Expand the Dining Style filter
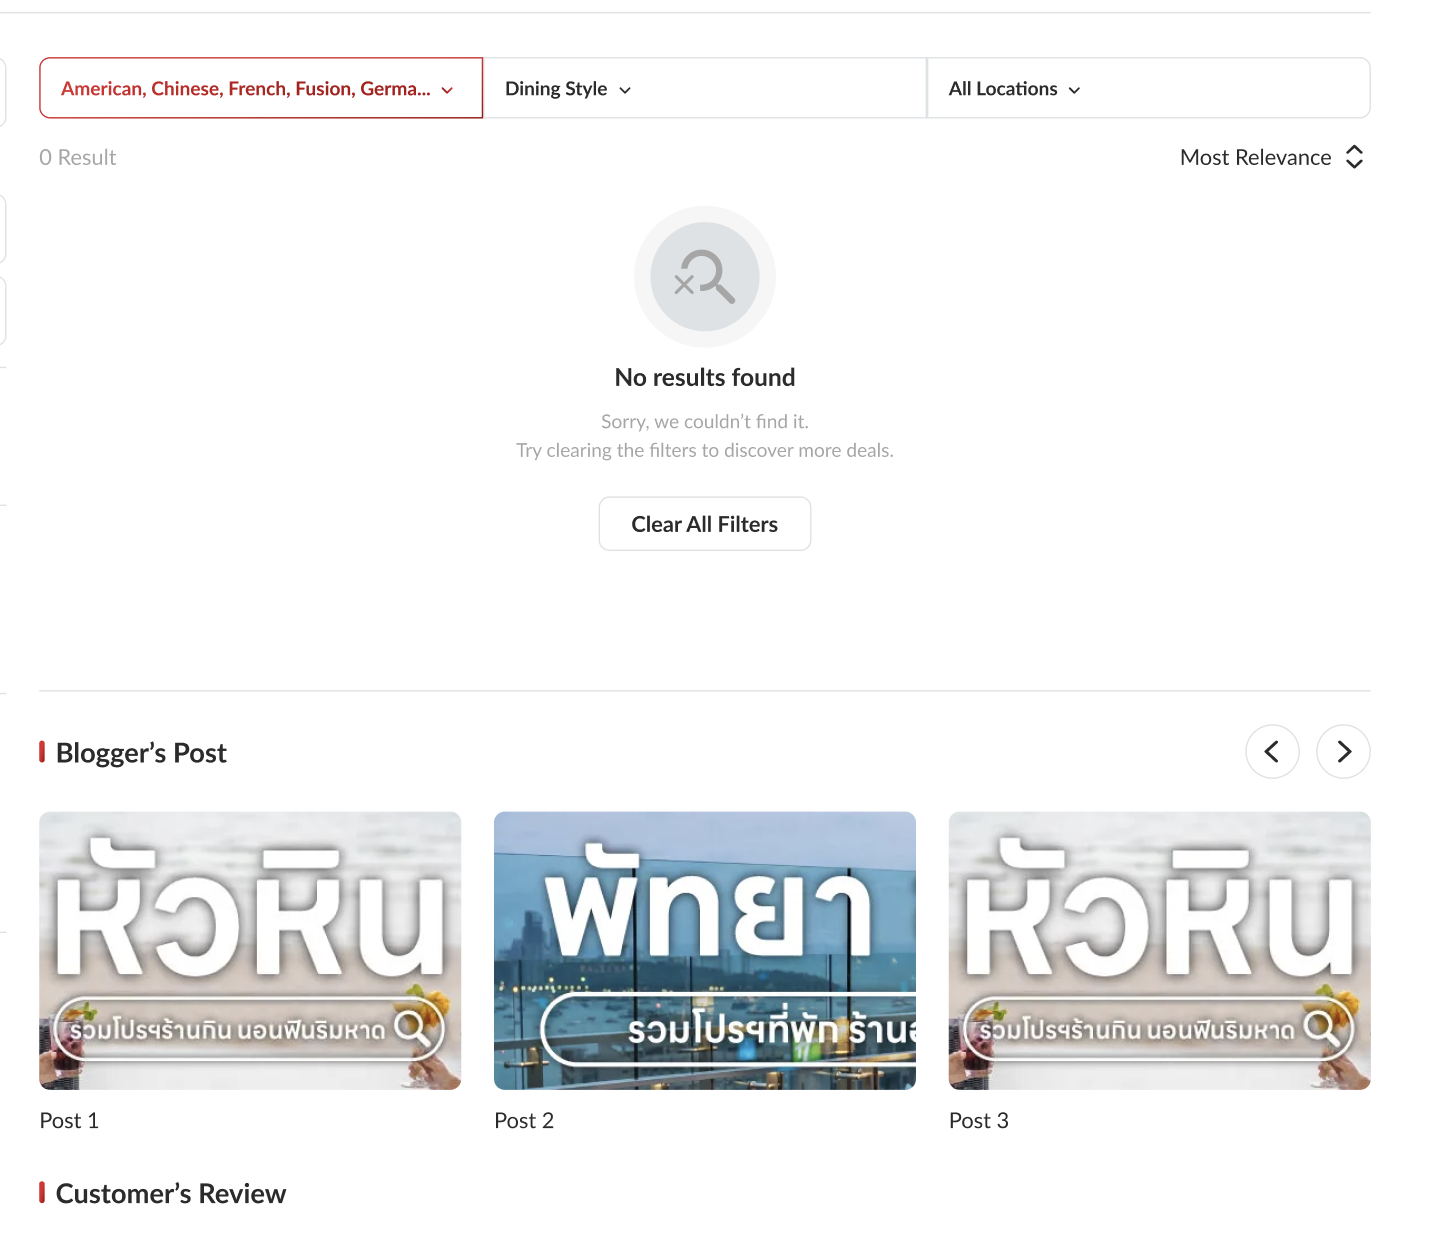The height and width of the screenshot is (1236, 1454). click(557, 89)
